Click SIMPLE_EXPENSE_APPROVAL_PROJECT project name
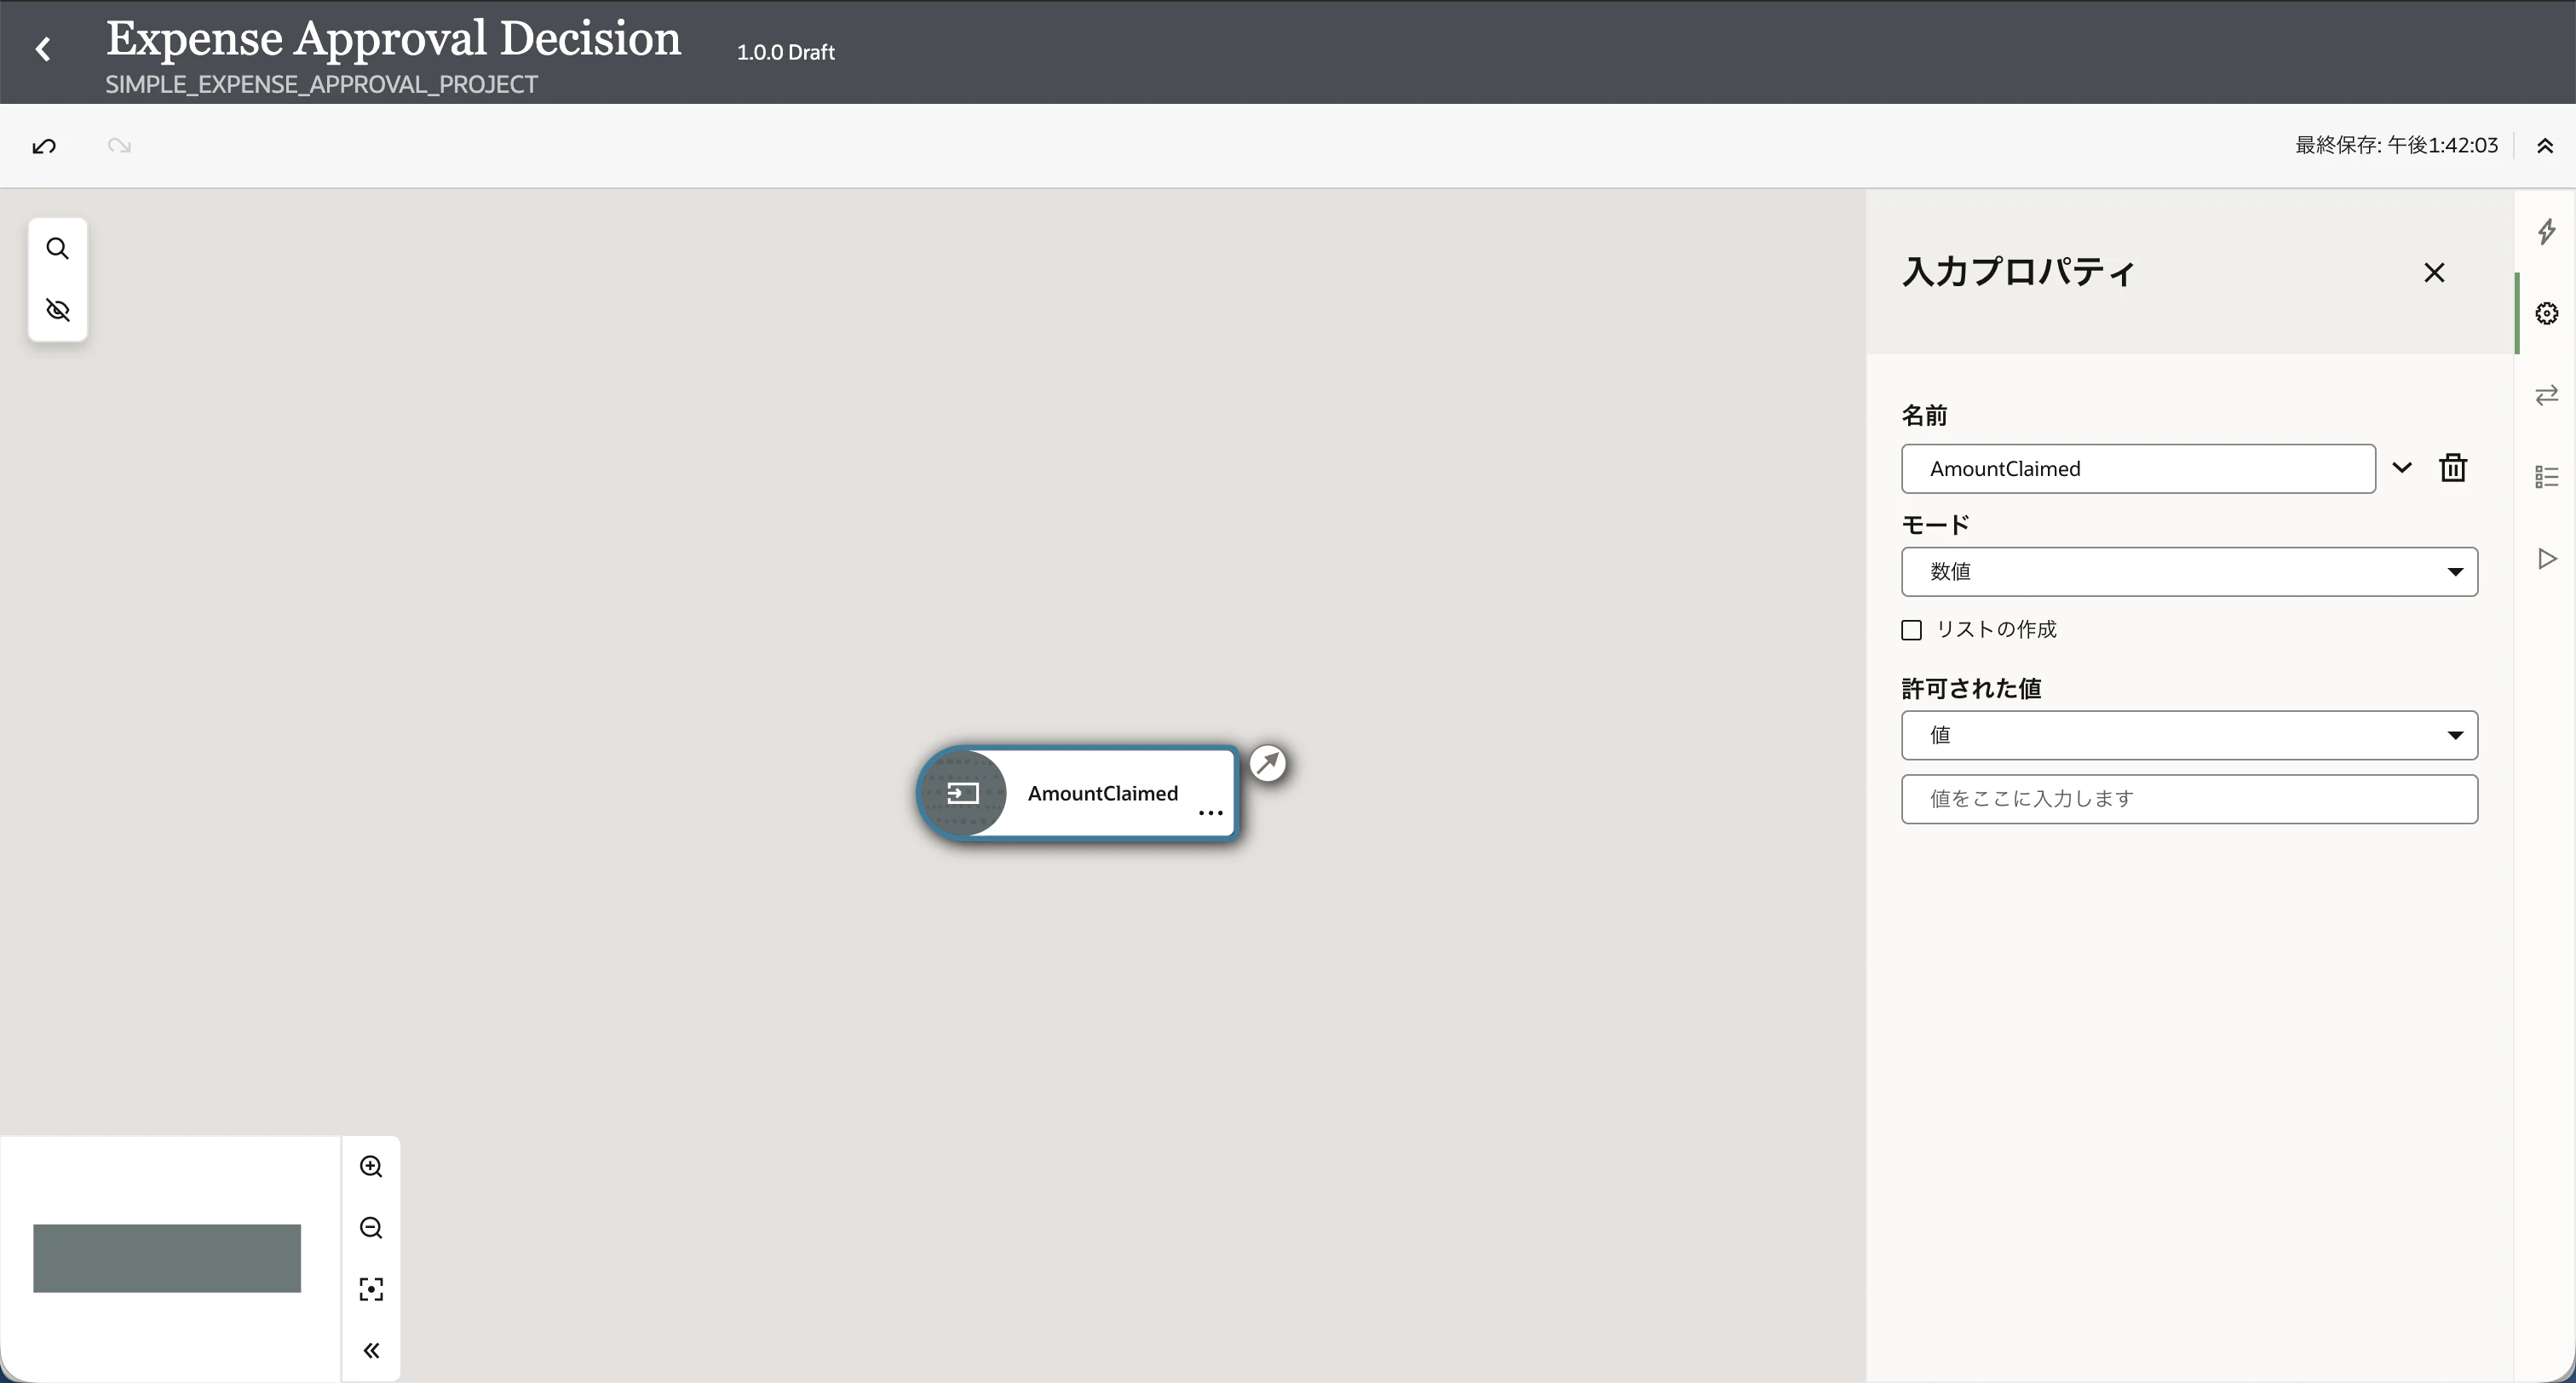 pos(321,84)
